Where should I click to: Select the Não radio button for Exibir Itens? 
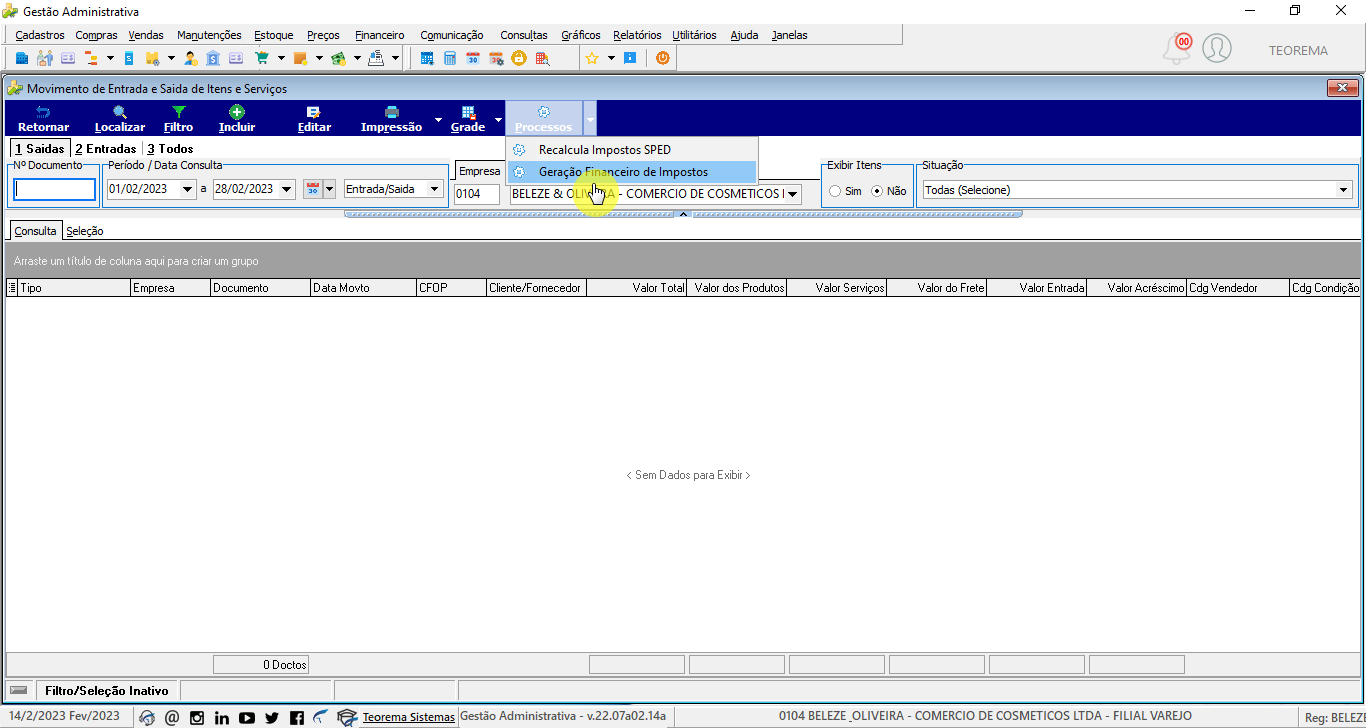pos(878,191)
